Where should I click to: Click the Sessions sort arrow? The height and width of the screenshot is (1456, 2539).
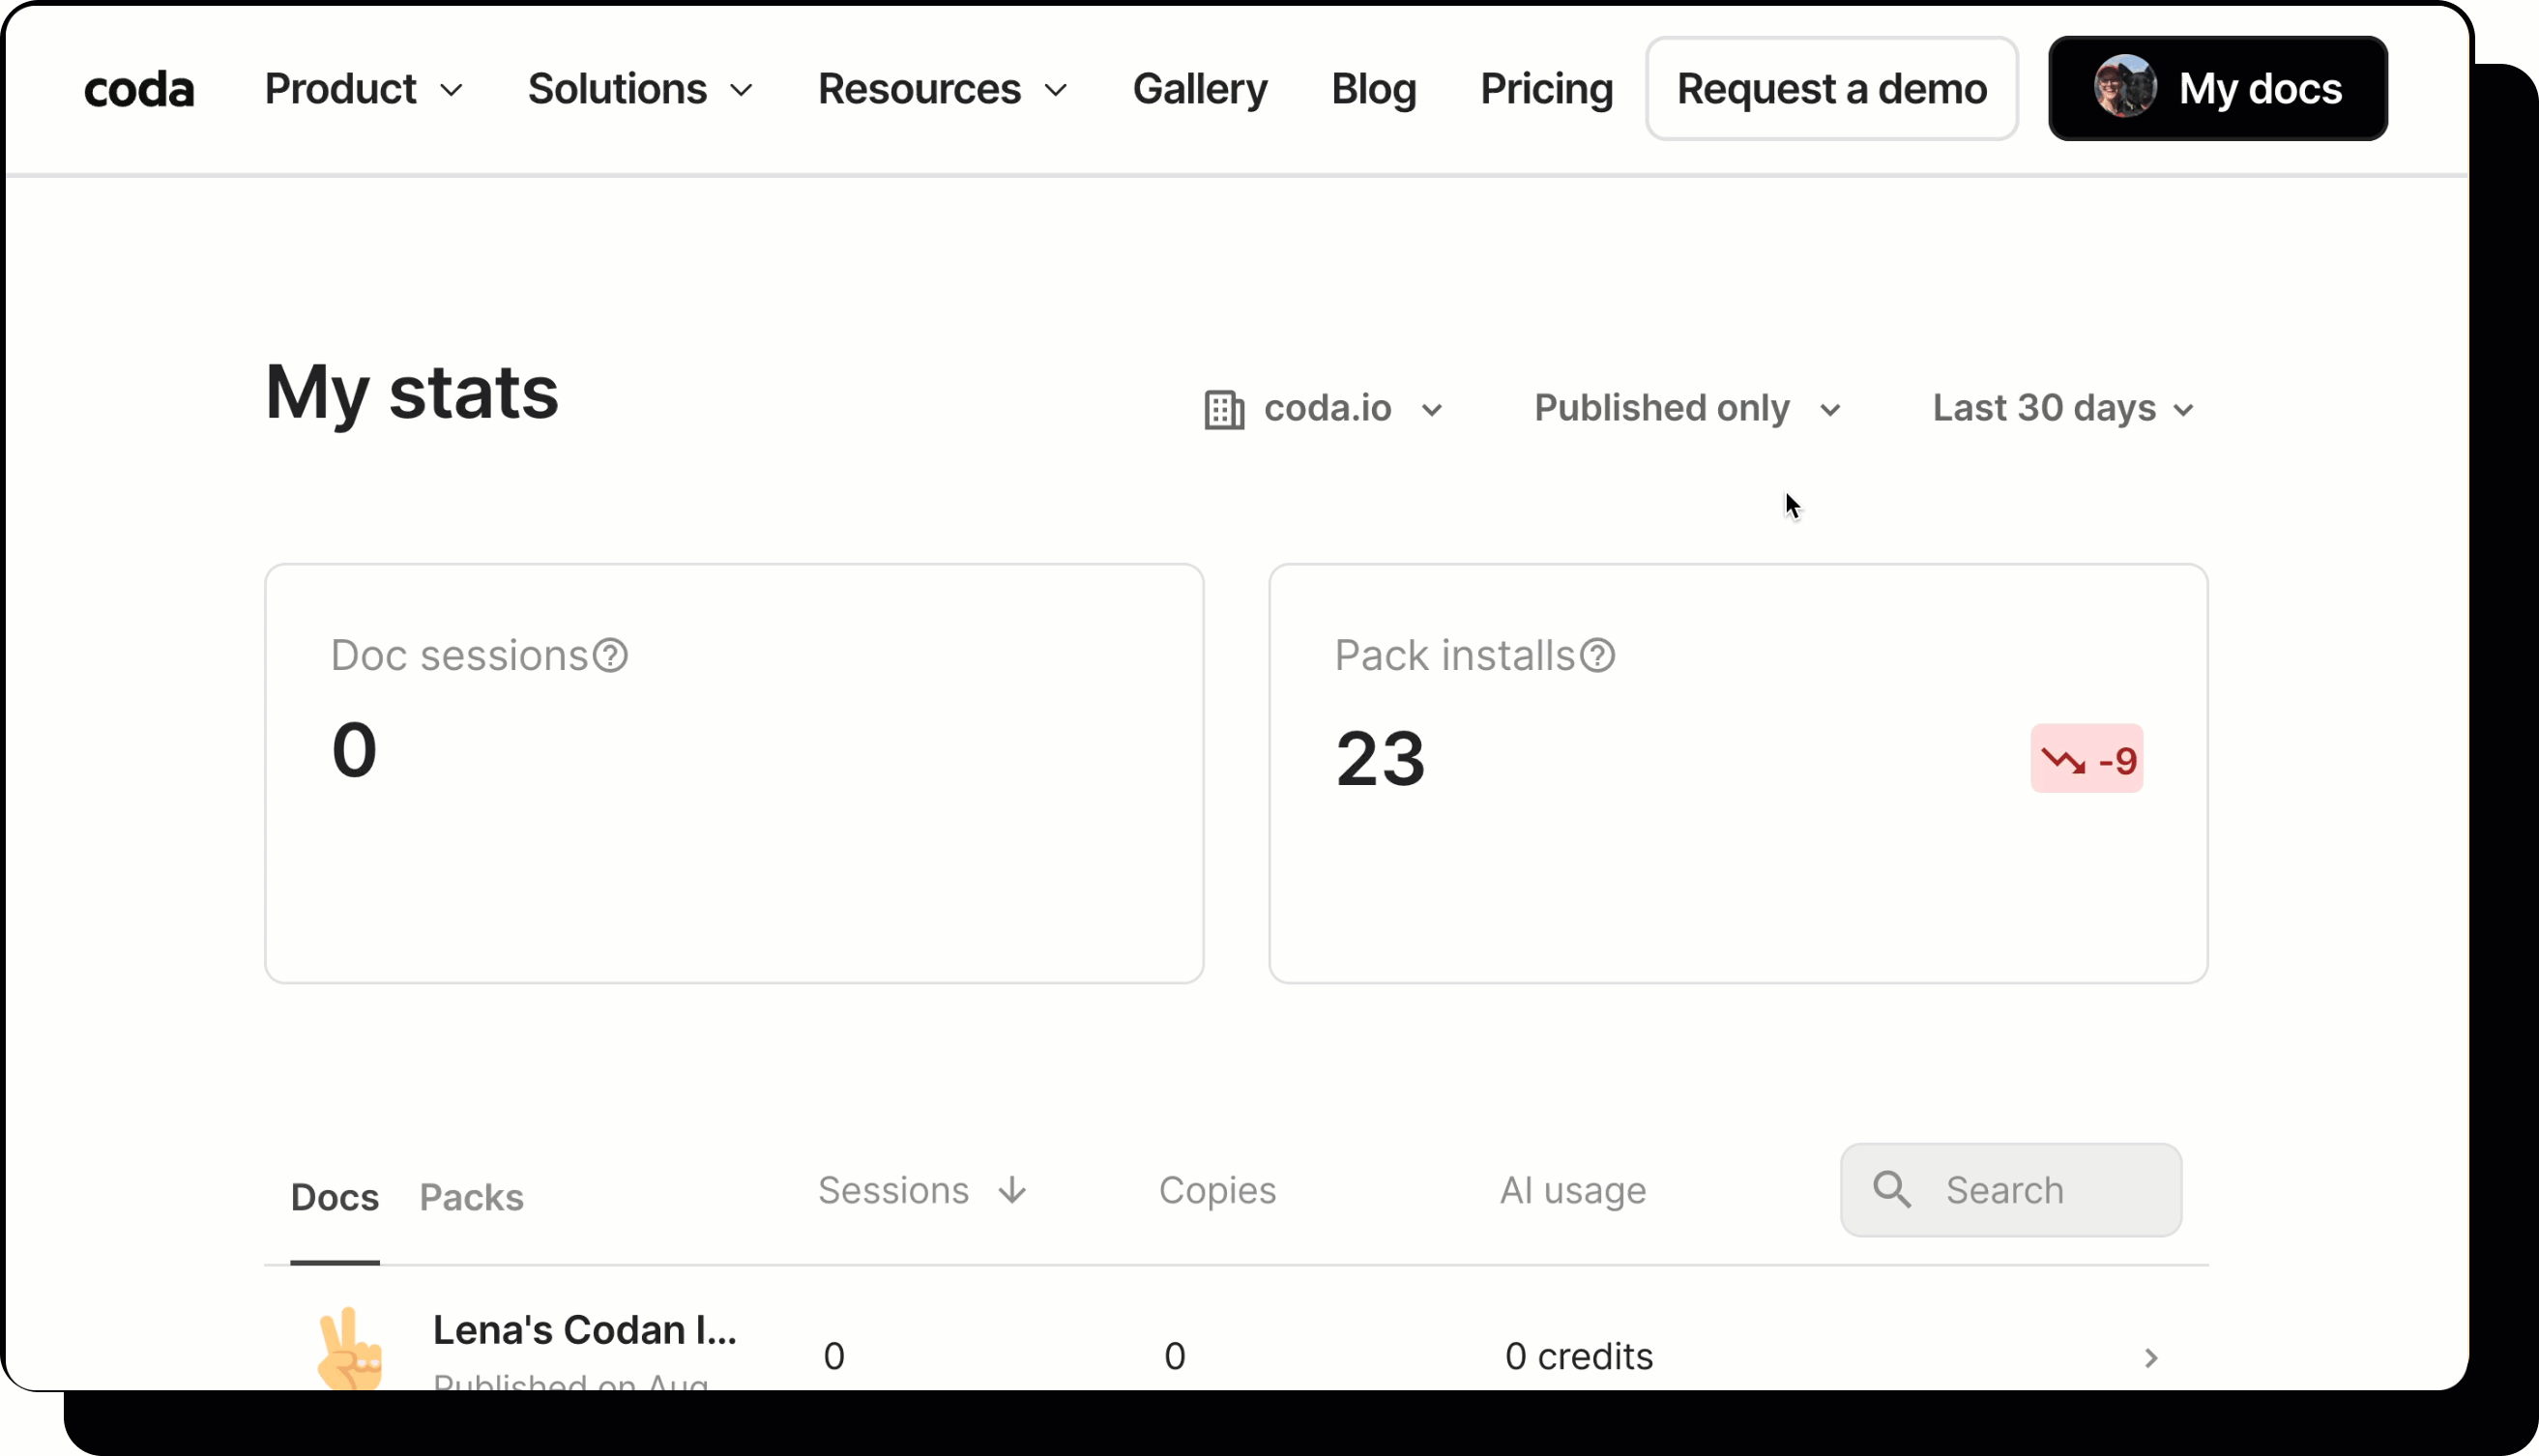(1012, 1190)
